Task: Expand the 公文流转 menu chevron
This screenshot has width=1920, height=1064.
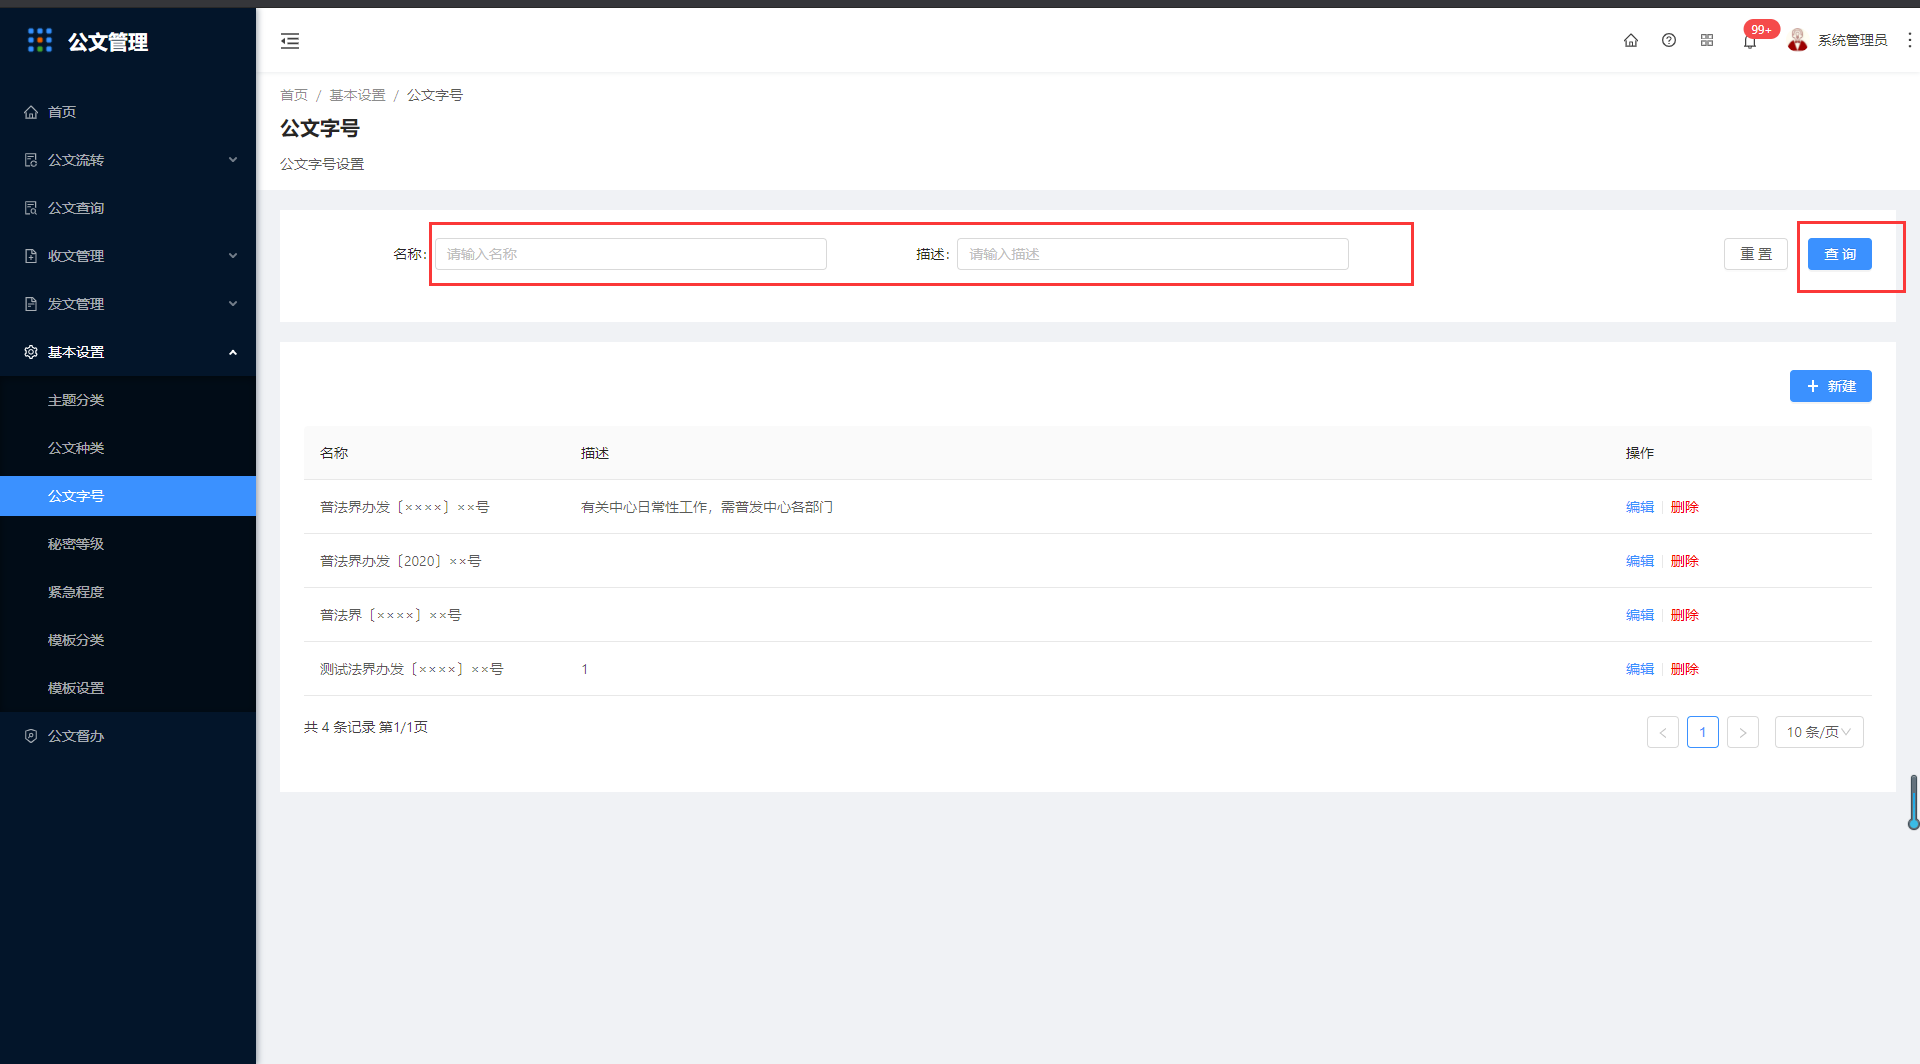Action: click(x=233, y=160)
